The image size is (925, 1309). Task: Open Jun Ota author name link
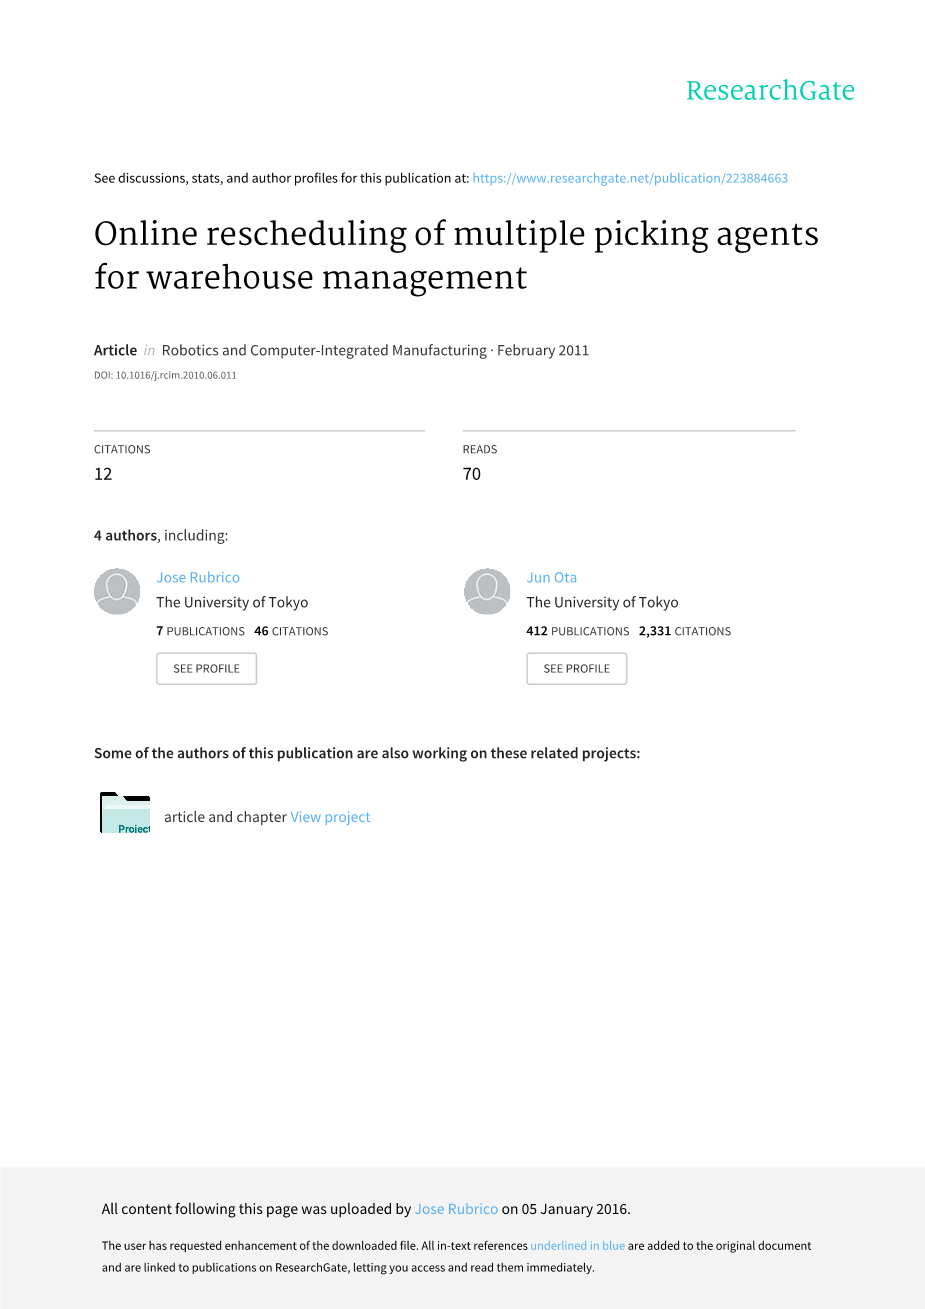(x=552, y=577)
